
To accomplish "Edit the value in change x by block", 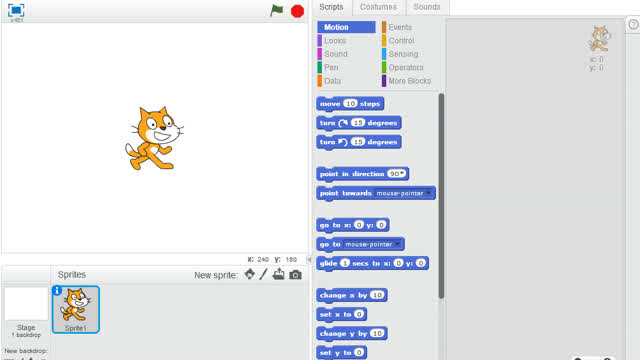I will [377, 295].
